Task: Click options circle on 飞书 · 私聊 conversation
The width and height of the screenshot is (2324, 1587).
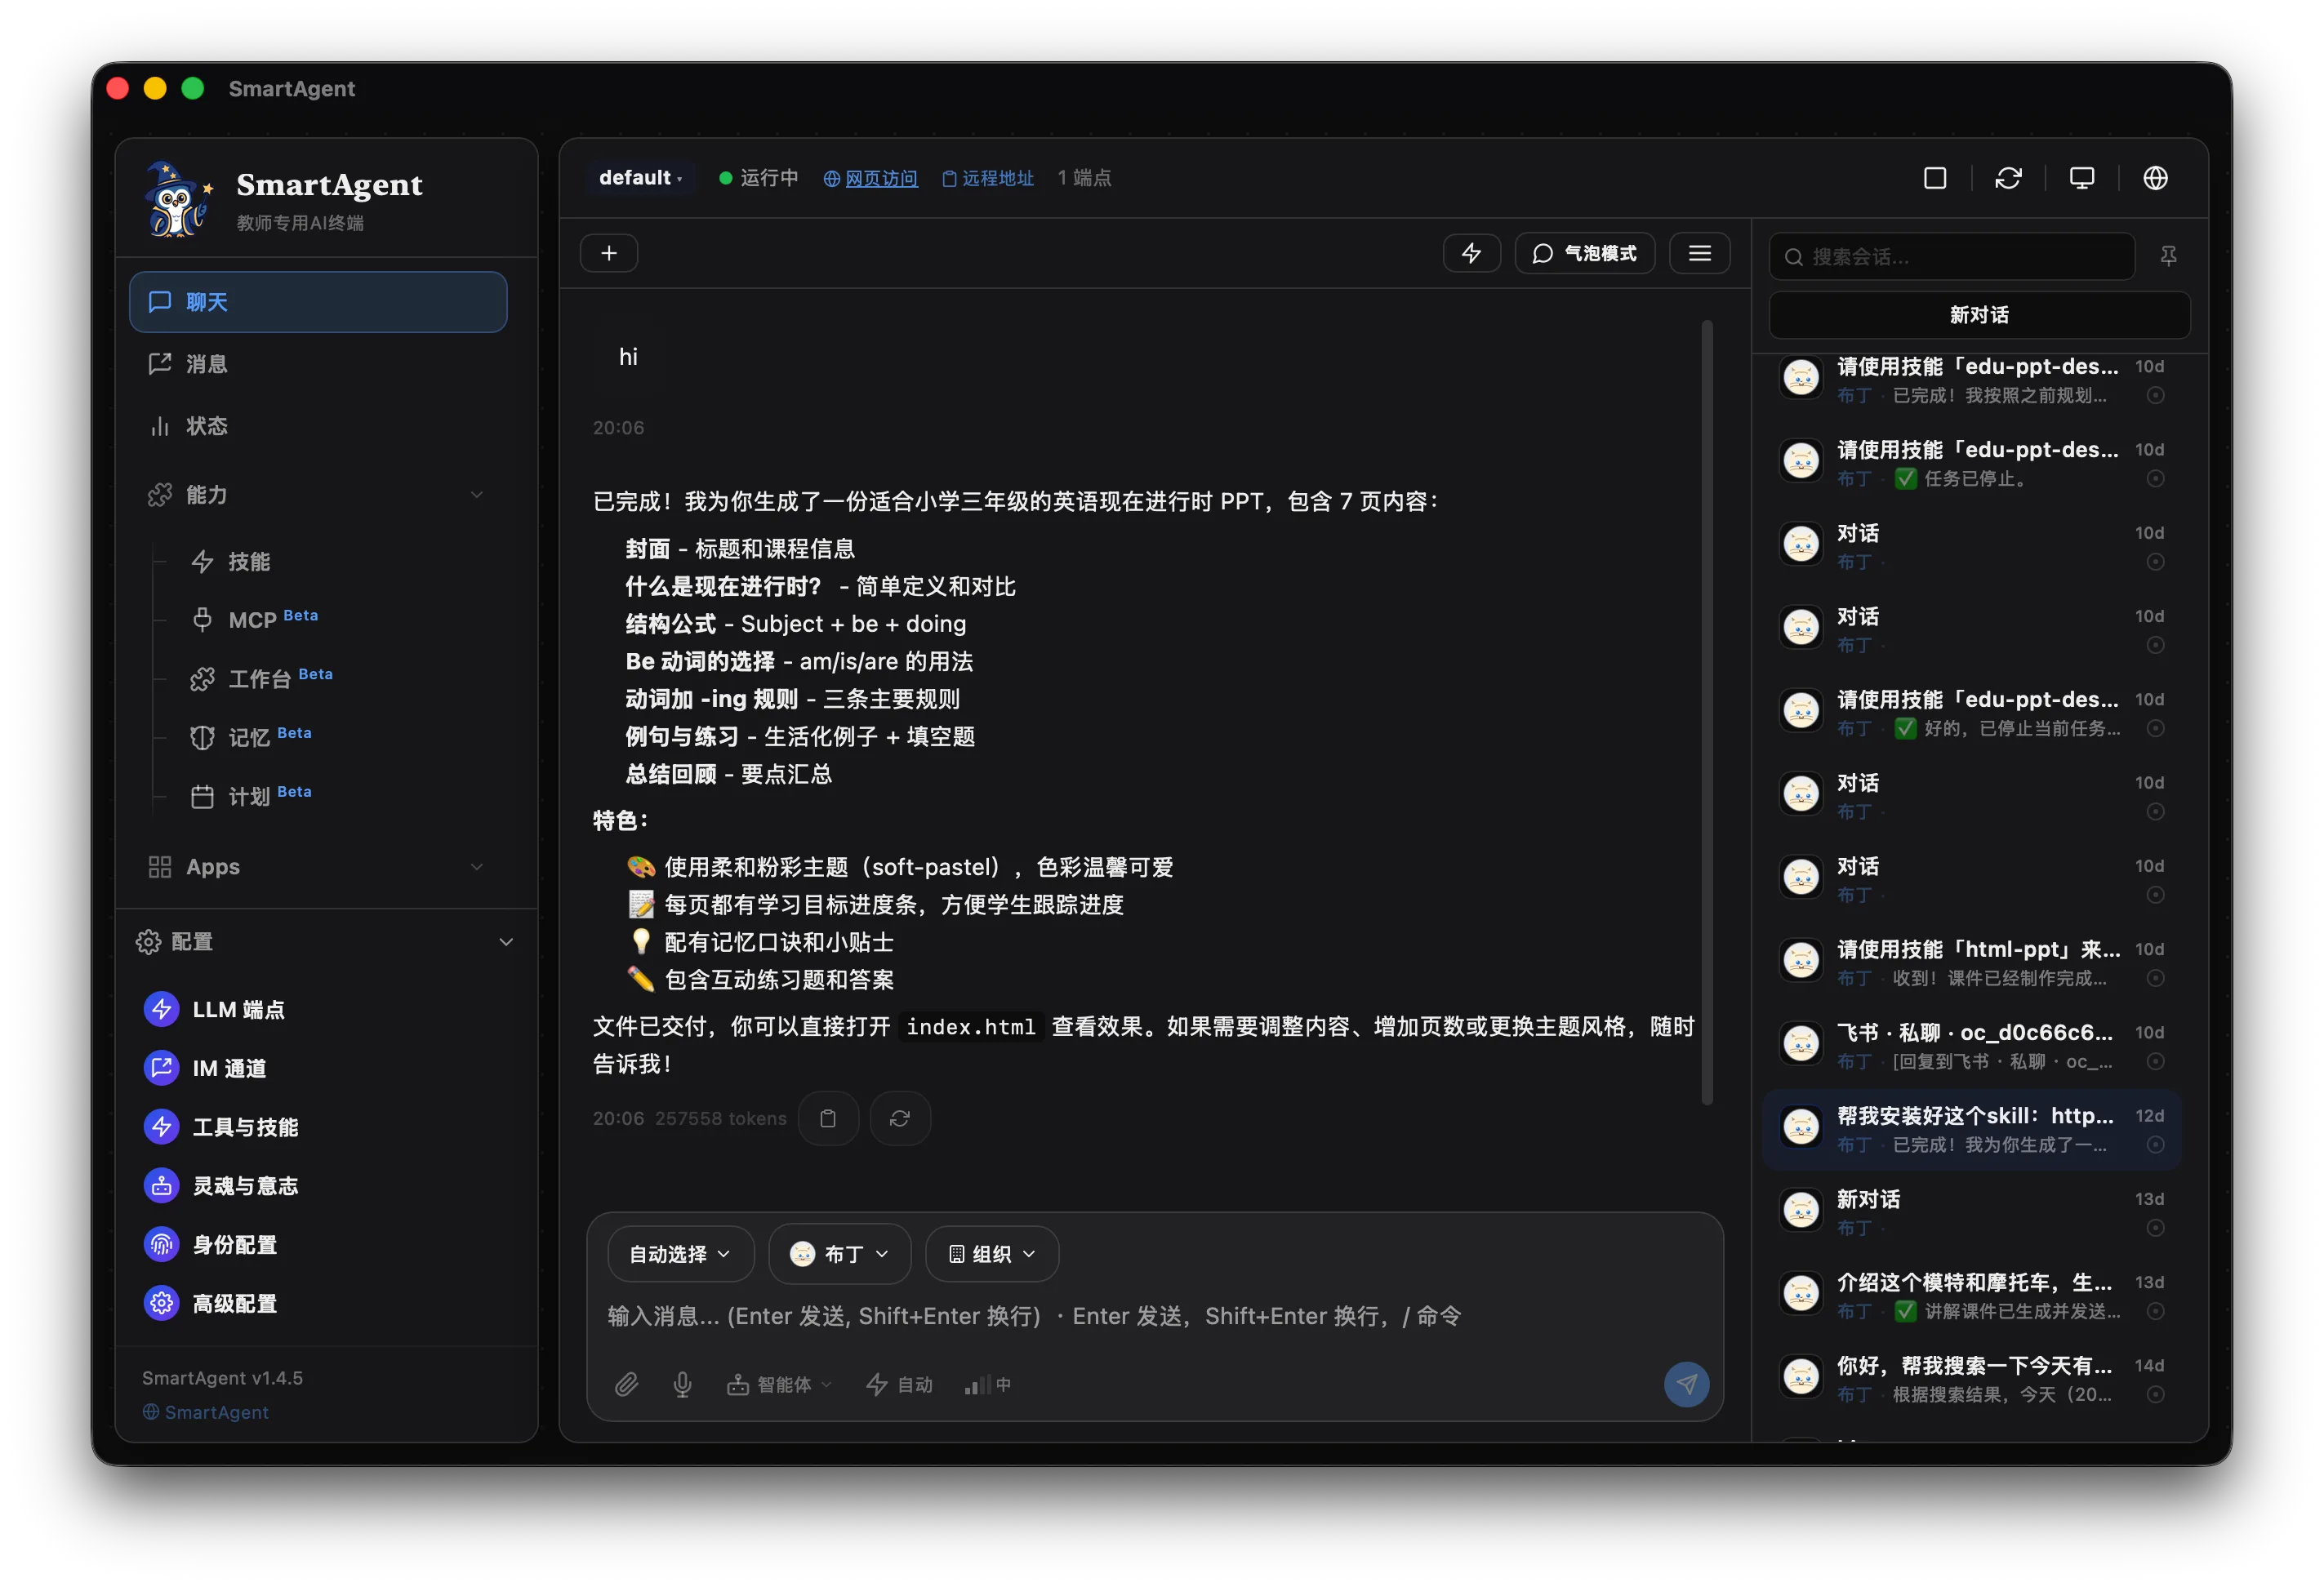Action: (2156, 1061)
